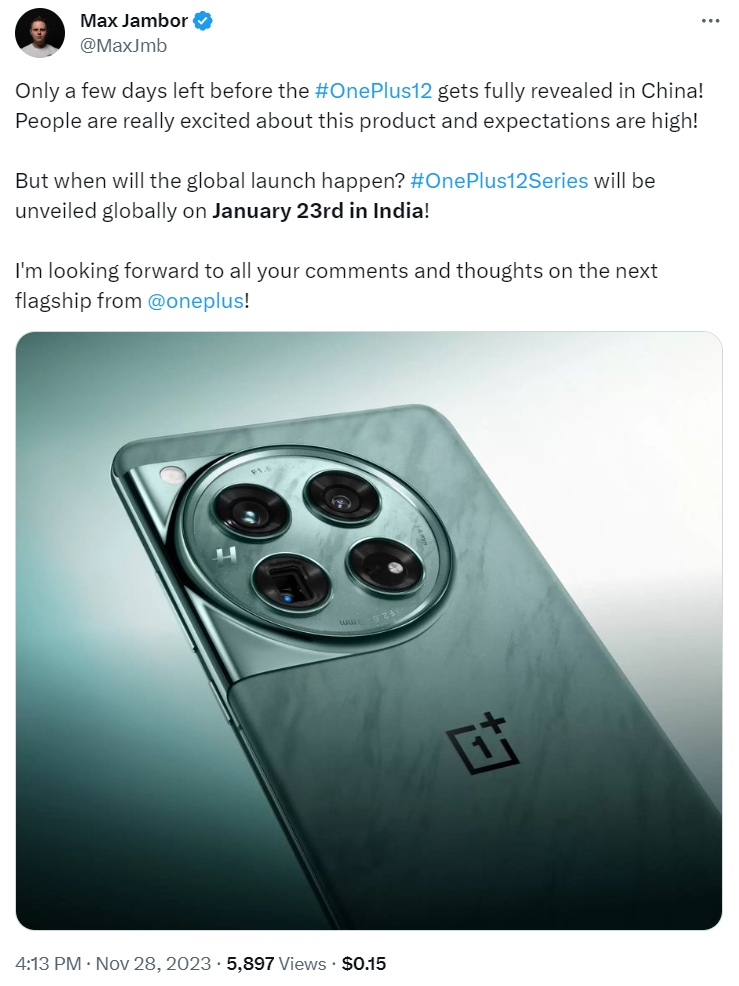Click the Hasselblad H logo on camera module
Screen dimensions: 739x986
(x=225, y=555)
